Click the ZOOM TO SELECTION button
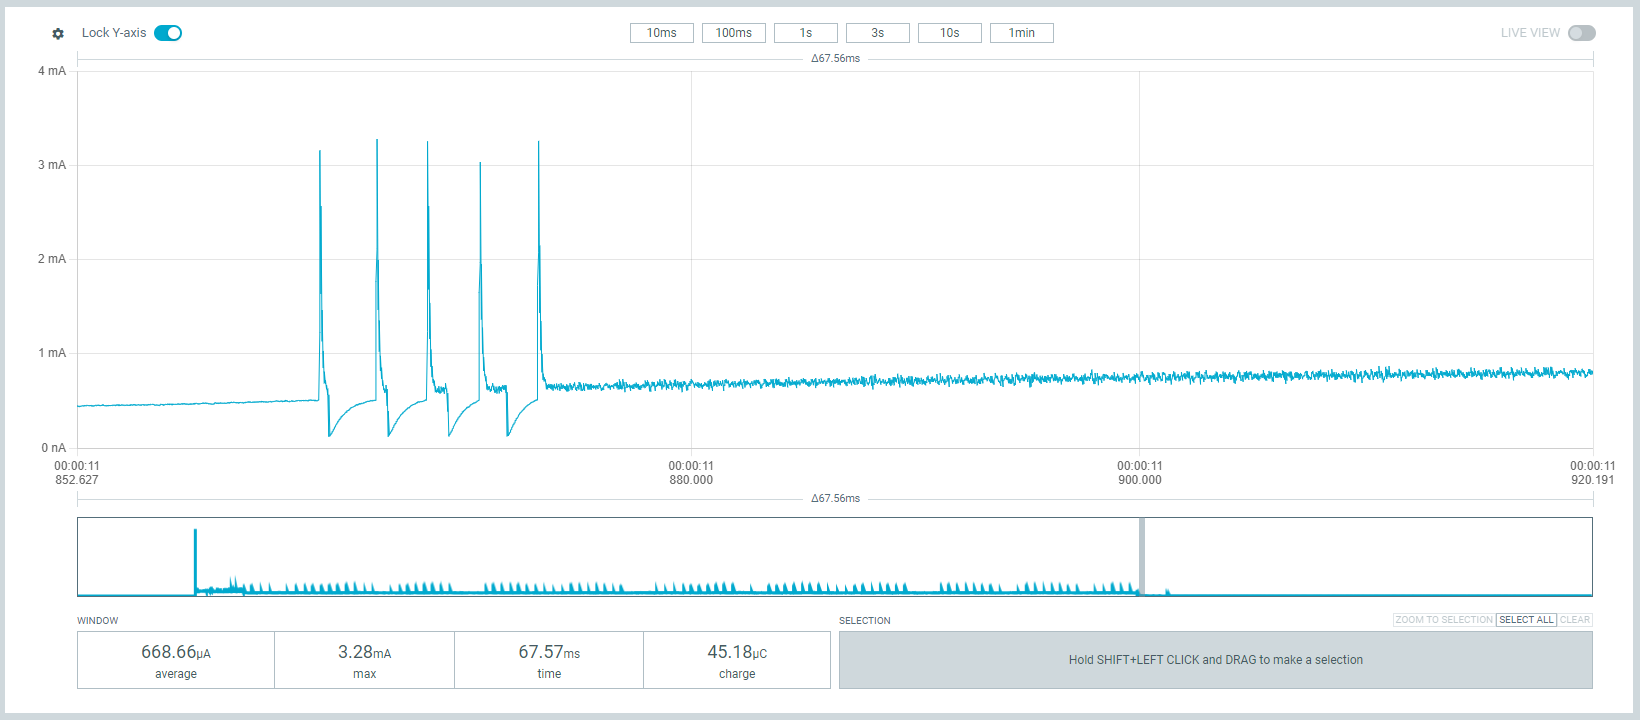This screenshot has height=720, width=1640. coord(1443,620)
